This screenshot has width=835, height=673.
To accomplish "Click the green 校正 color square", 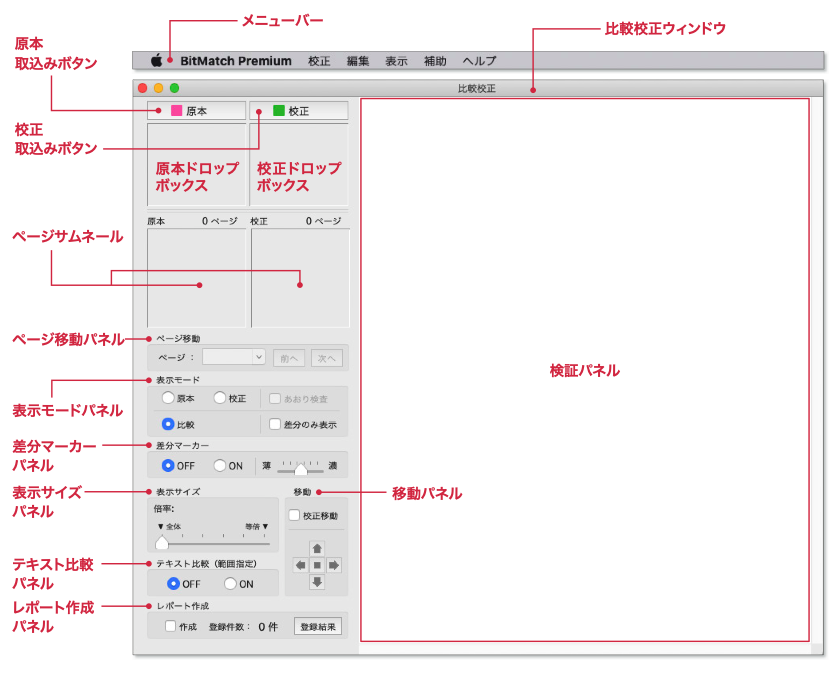I will [279, 110].
